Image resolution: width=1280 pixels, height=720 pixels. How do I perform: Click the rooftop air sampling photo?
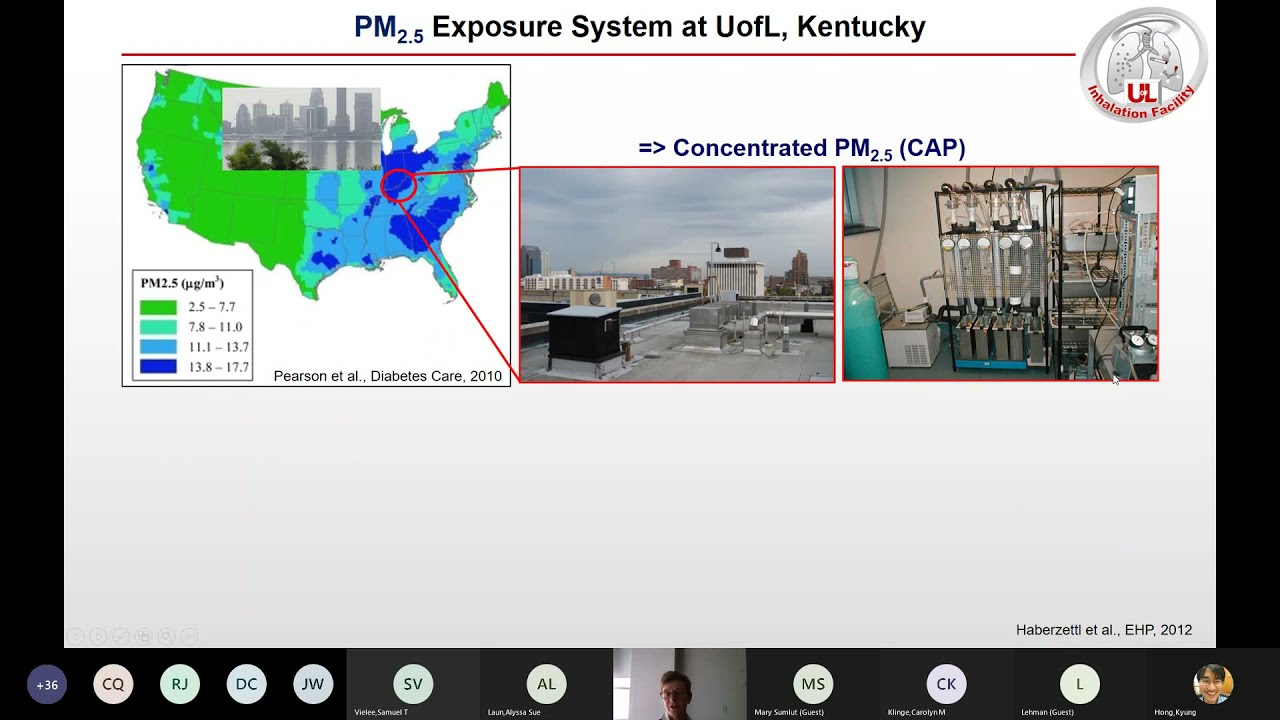677,274
